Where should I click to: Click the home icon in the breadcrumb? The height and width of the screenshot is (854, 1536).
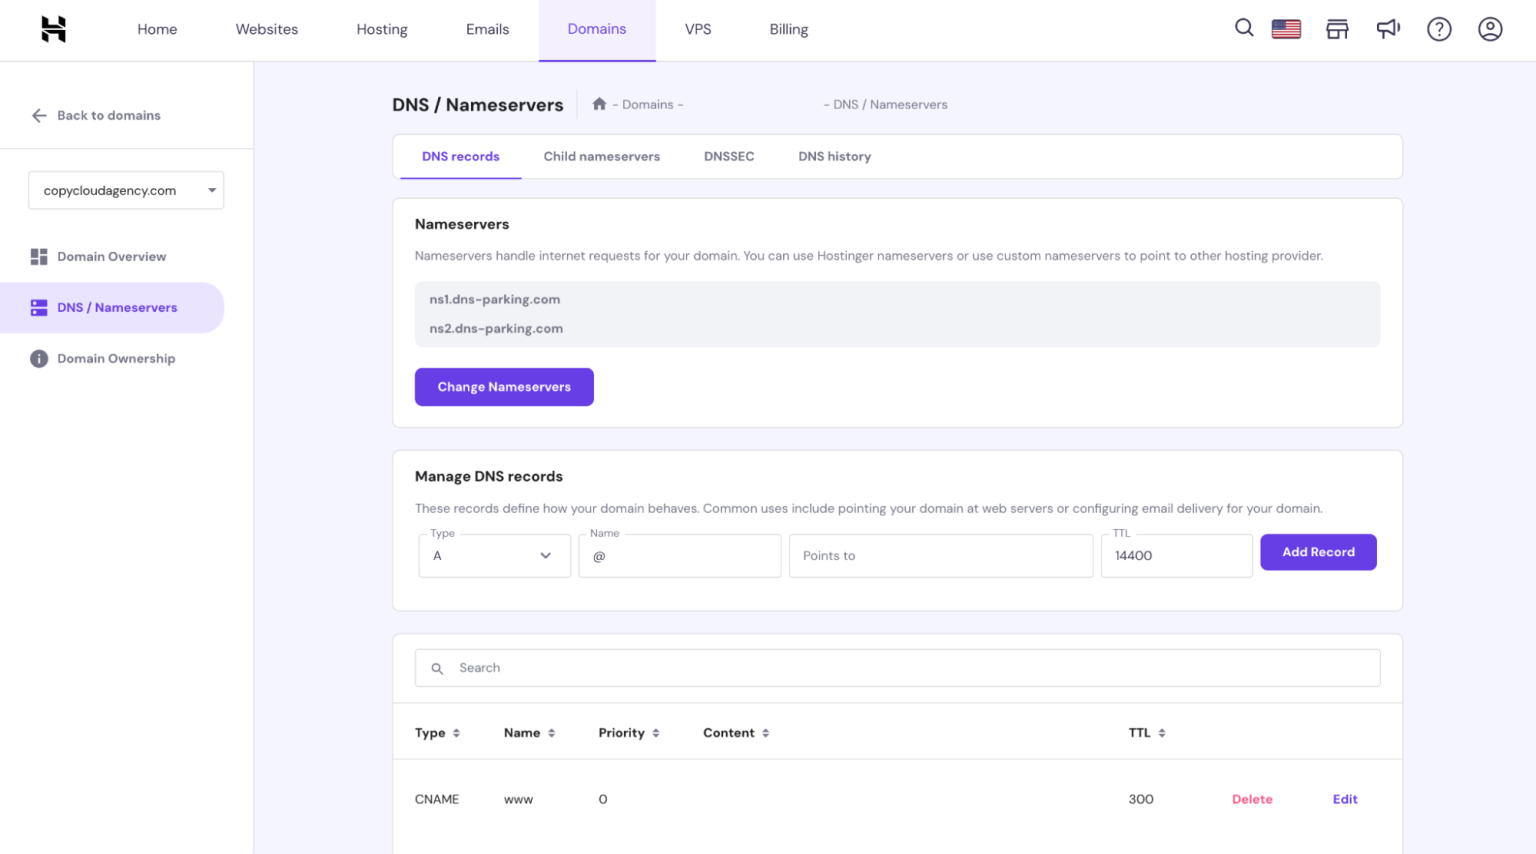pos(598,103)
